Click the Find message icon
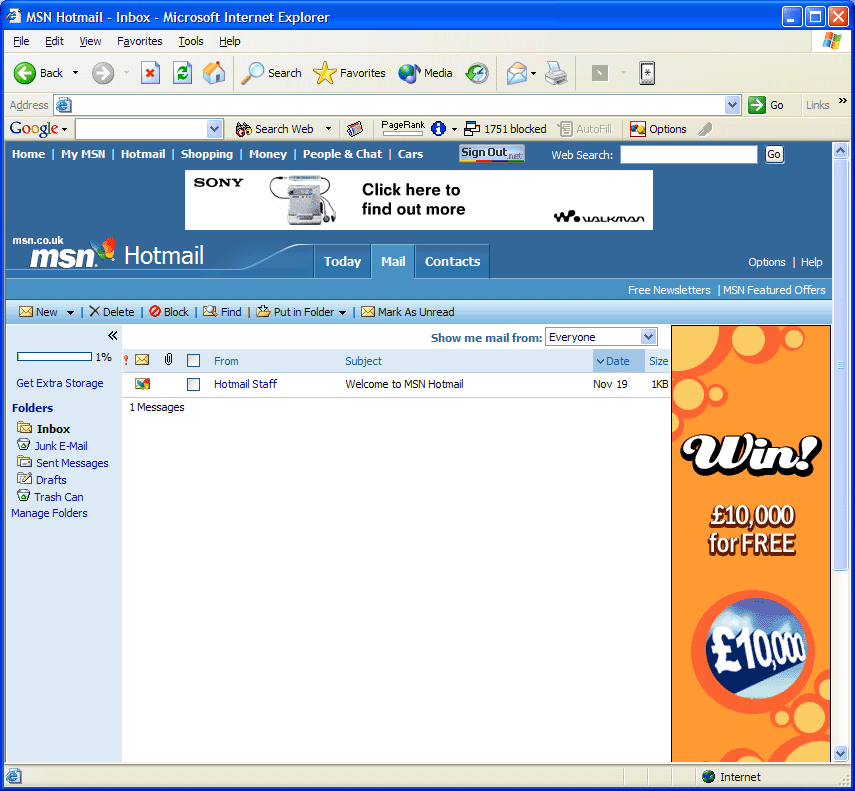Viewport: 855px width, 791px height. (210, 311)
